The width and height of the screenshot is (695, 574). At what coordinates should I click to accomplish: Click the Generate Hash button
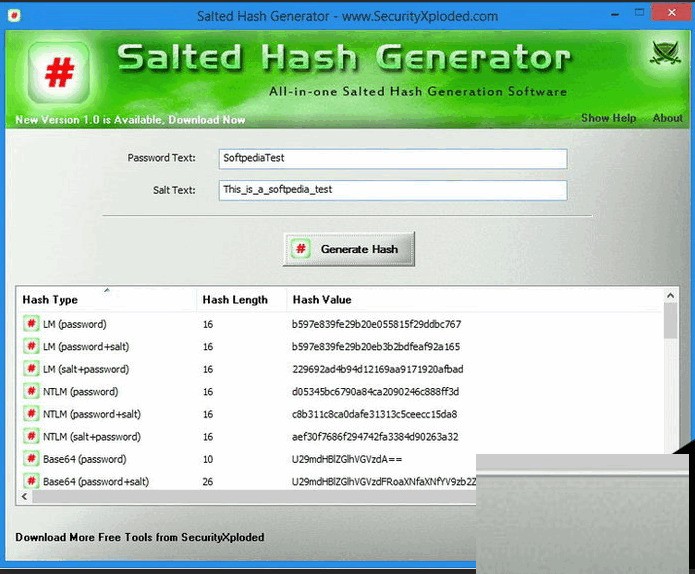point(349,249)
